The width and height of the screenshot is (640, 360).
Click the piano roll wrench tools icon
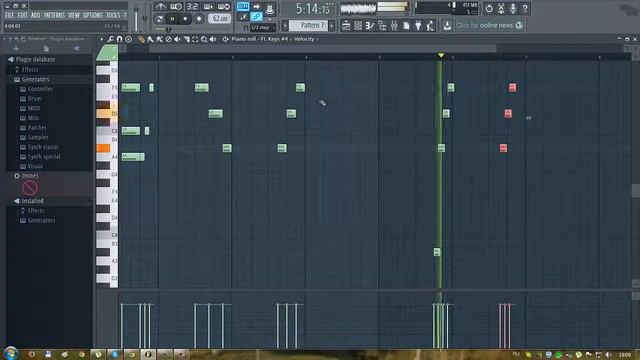tap(111, 39)
